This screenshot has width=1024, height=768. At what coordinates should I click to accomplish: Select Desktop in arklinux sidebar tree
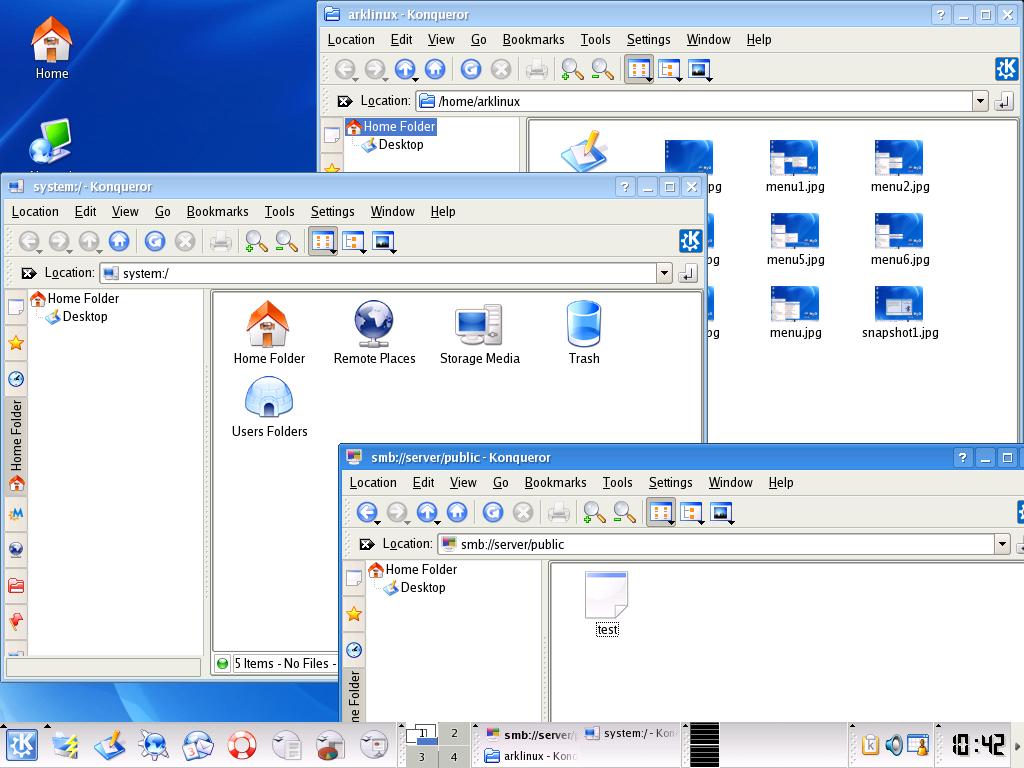400,145
